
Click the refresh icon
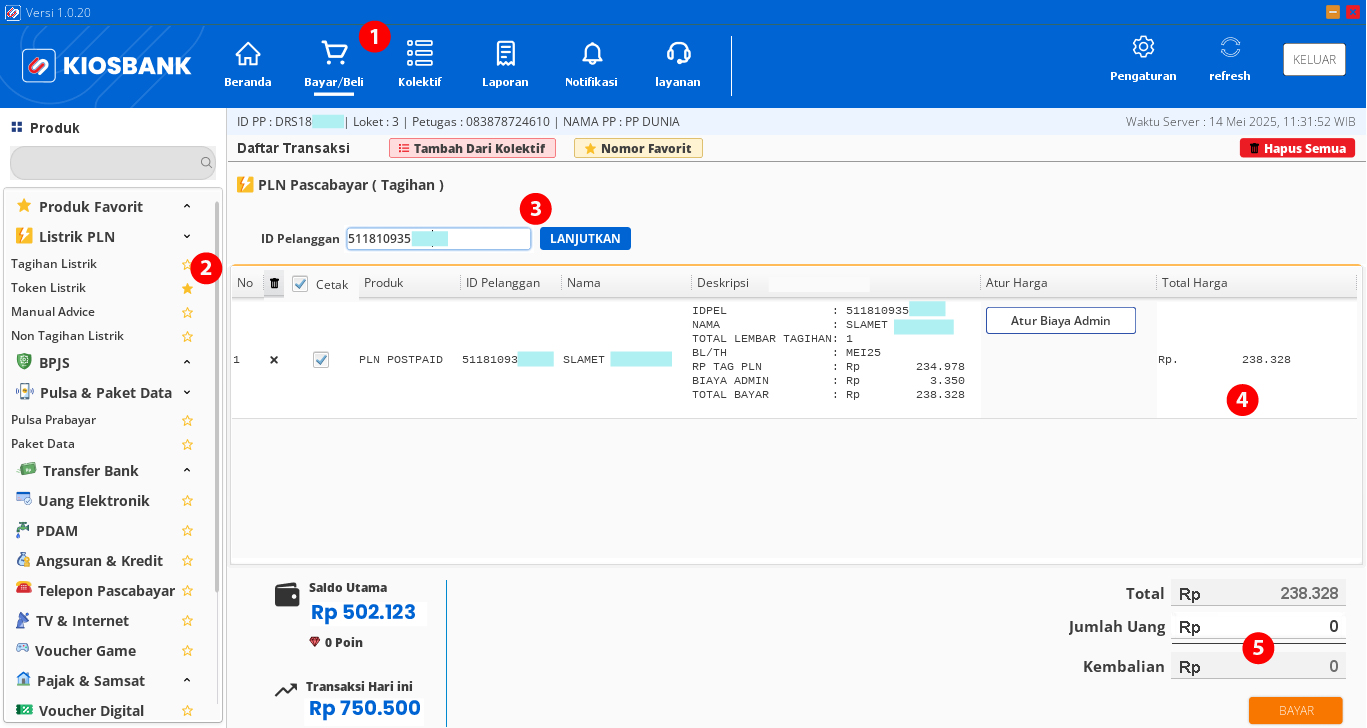[x=1230, y=47]
